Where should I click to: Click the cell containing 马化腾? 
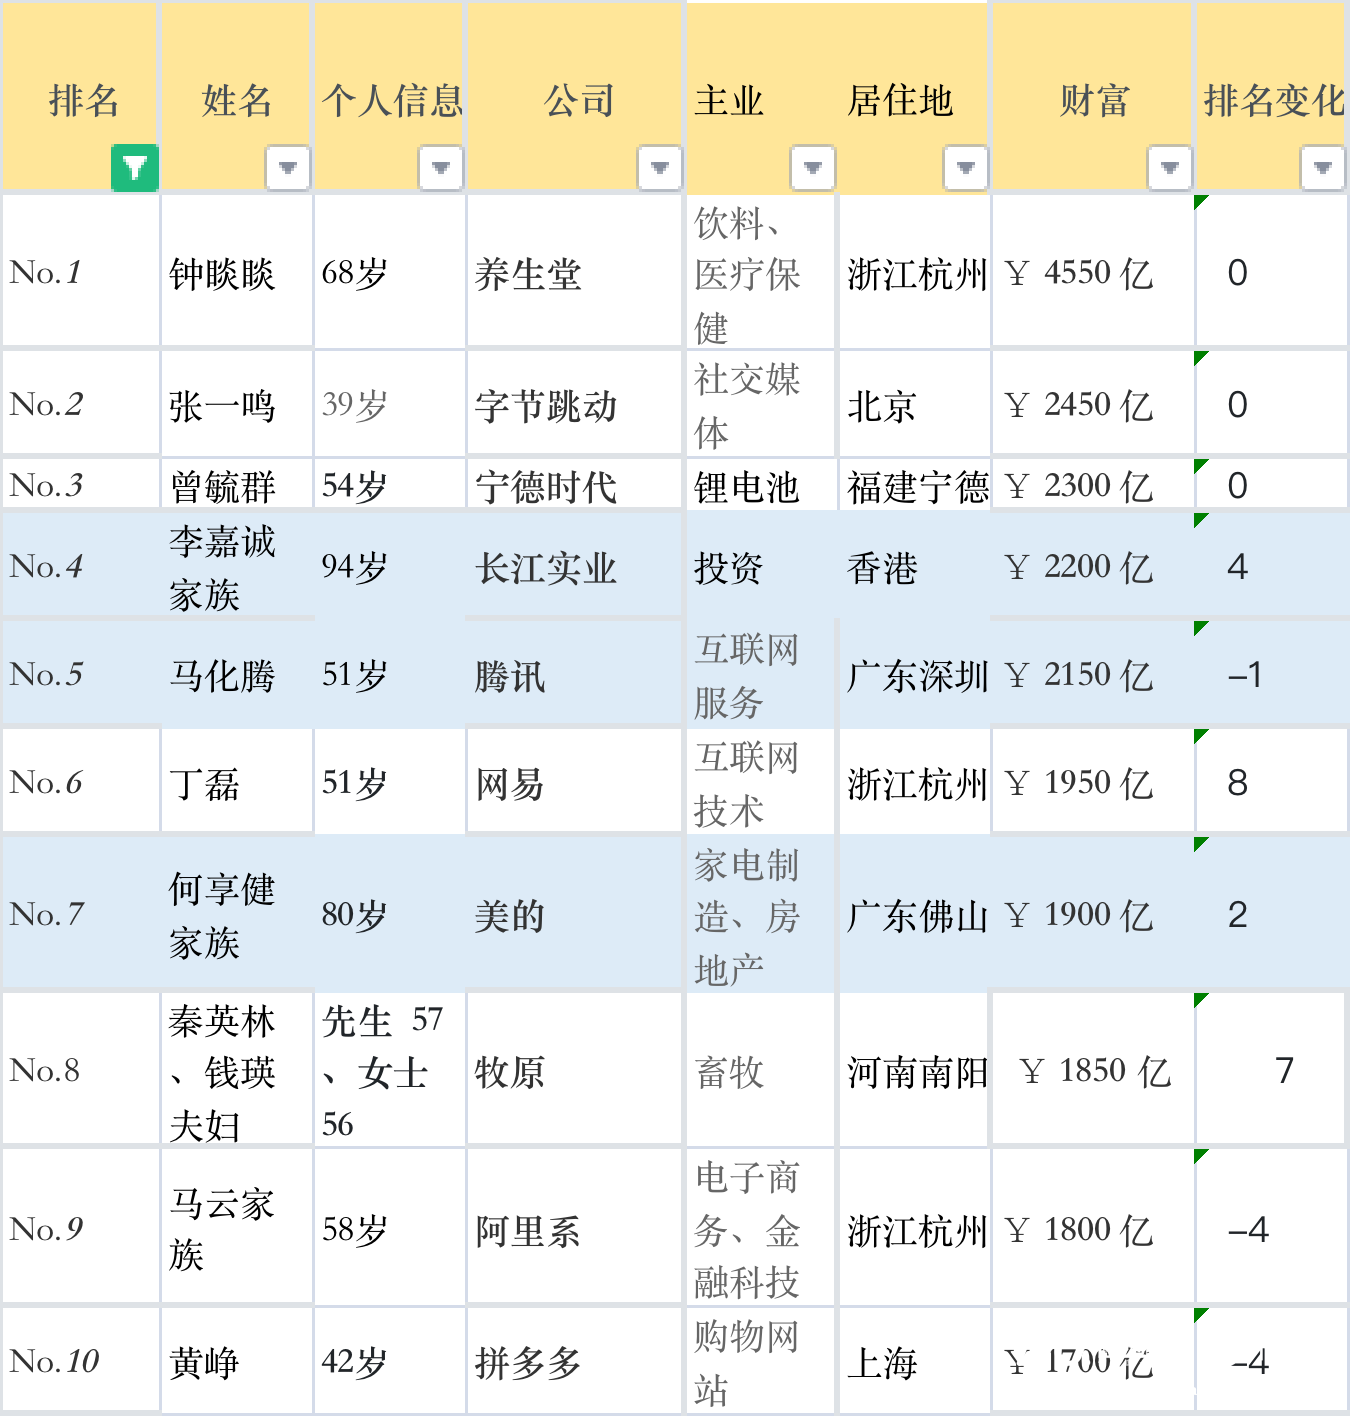coord(237,674)
